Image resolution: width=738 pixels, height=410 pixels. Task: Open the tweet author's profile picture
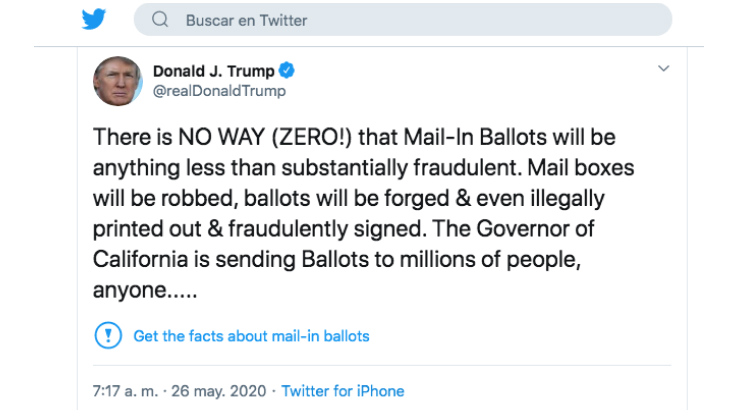pos(117,81)
